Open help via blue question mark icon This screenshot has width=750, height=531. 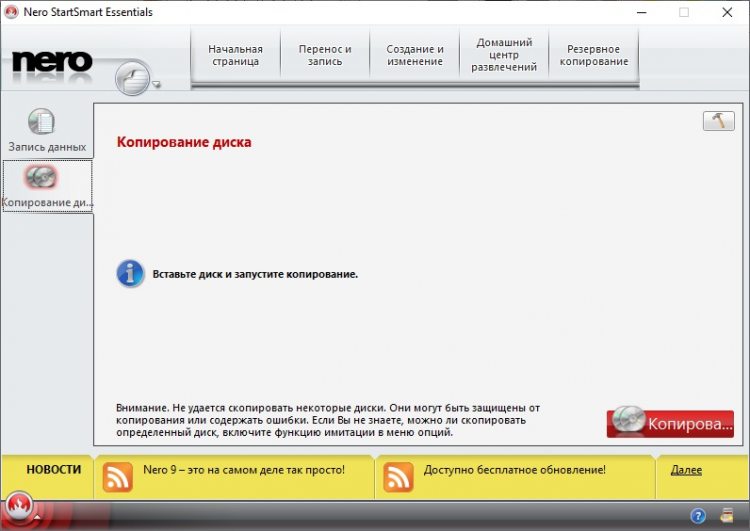(x=698, y=516)
